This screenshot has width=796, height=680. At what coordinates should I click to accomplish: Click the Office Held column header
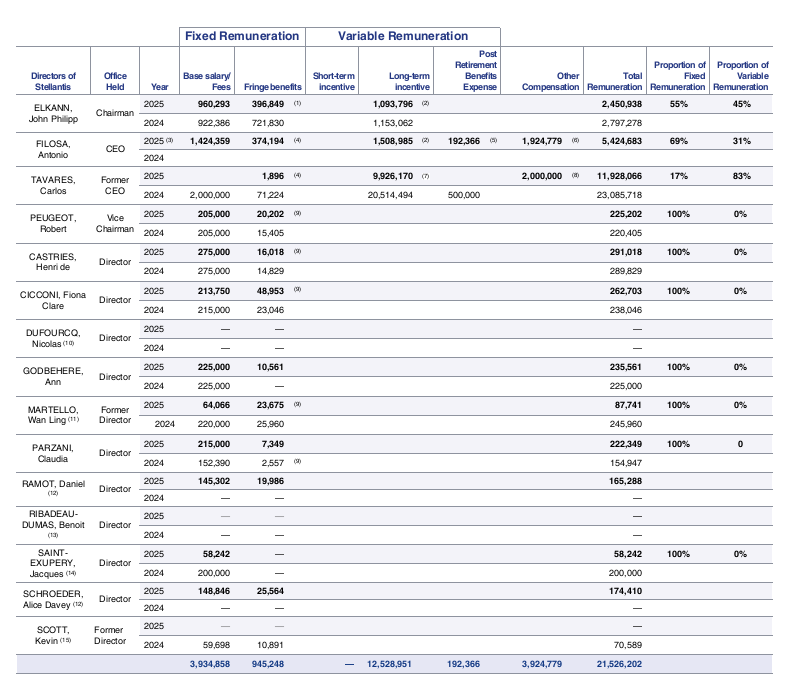coord(115,81)
